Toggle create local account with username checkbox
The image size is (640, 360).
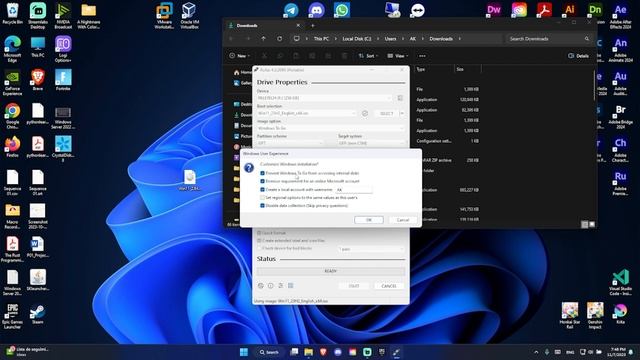click(x=262, y=190)
